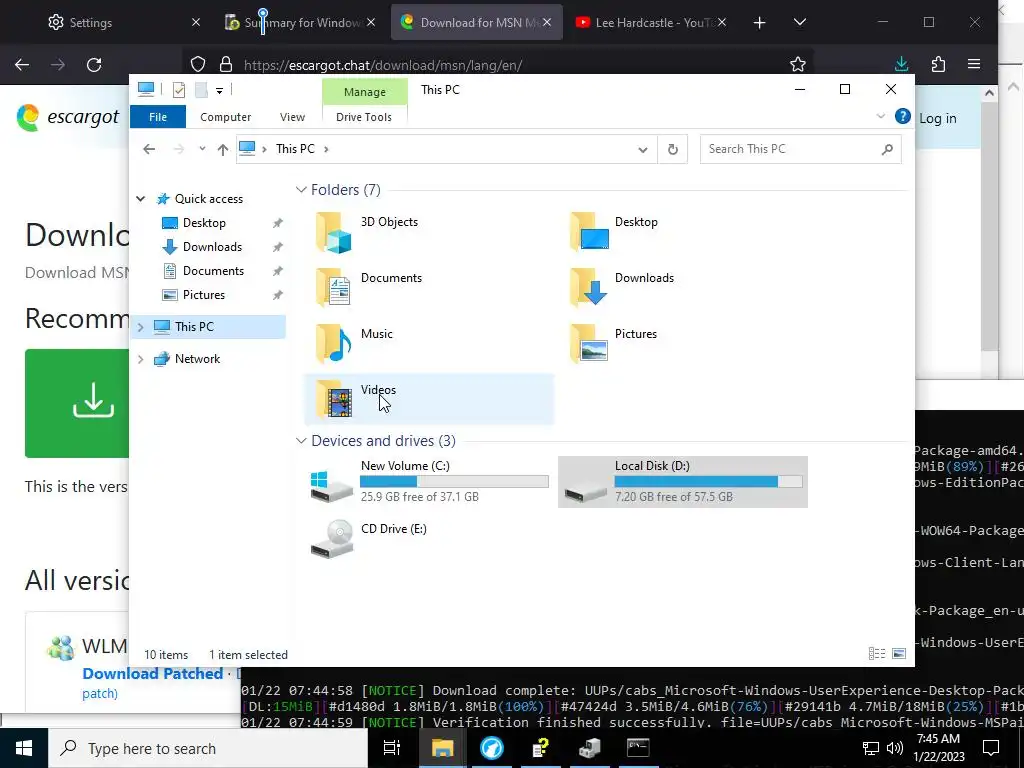Screen dimensions: 1024x768
Task: Expand the ribbon with the chevron
Action: [880, 116]
